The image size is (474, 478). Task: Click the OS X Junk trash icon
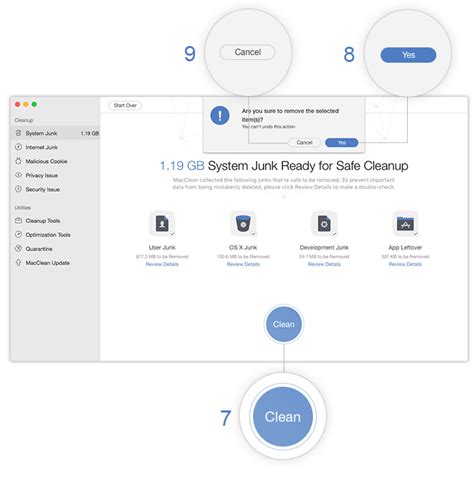click(243, 223)
